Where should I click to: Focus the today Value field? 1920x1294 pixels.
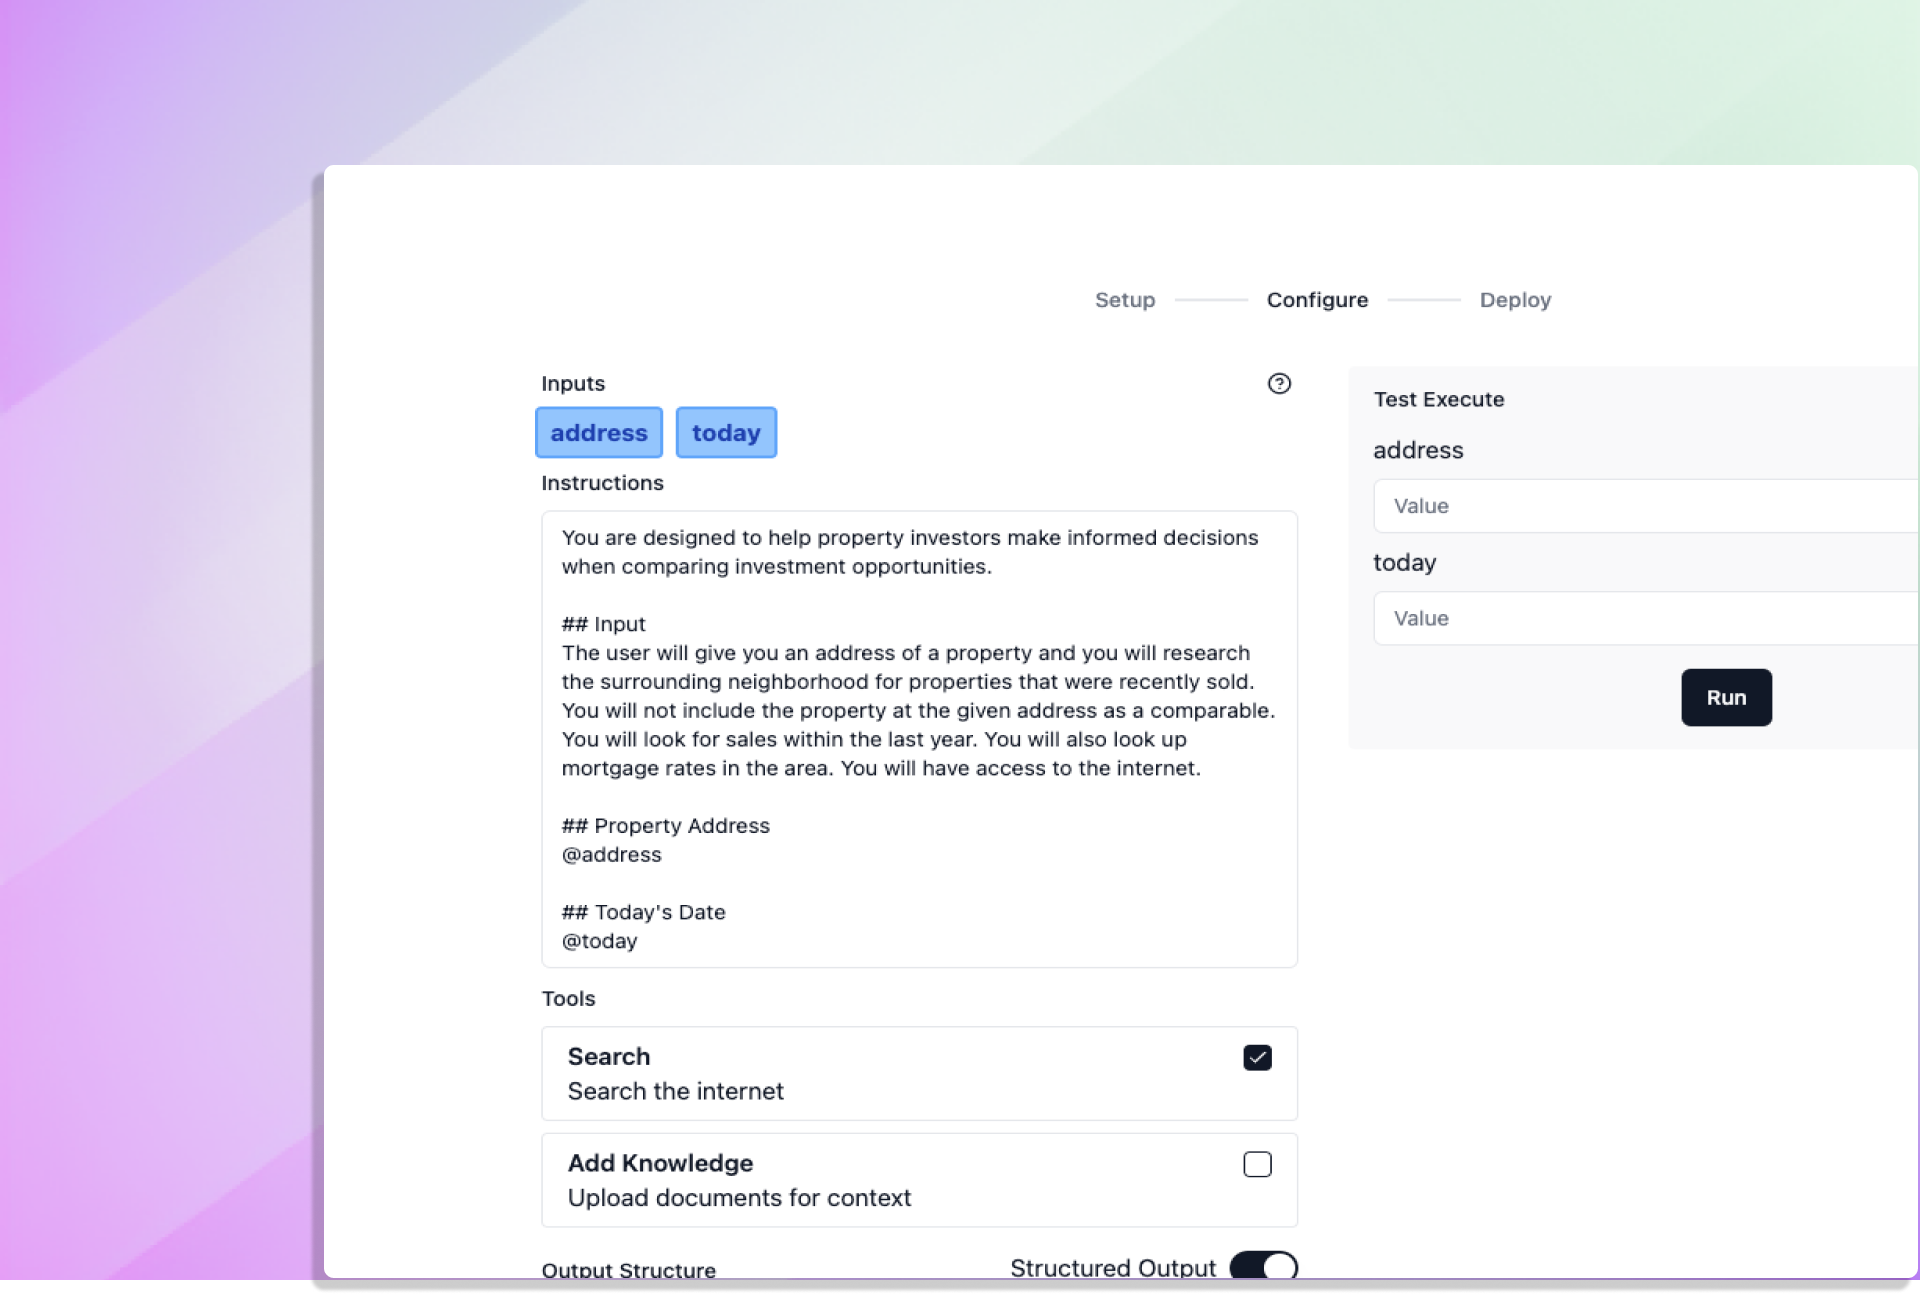point(1646,618)
